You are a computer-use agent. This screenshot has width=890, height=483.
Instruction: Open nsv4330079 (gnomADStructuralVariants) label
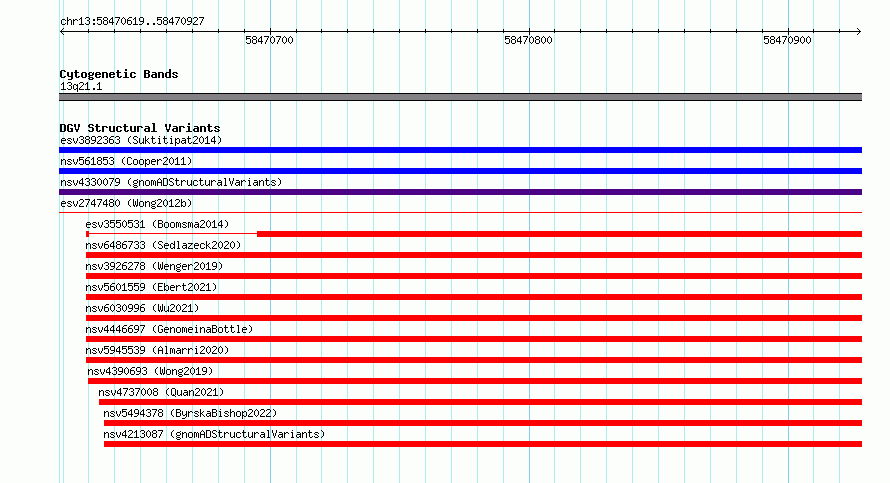[171, 182]
